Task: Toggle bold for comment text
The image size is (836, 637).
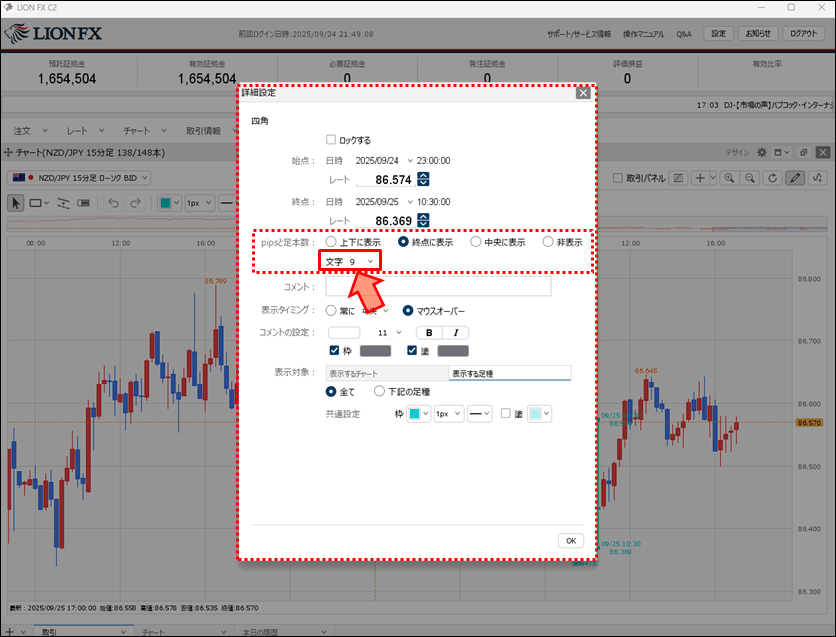Action: coord(429,332)
